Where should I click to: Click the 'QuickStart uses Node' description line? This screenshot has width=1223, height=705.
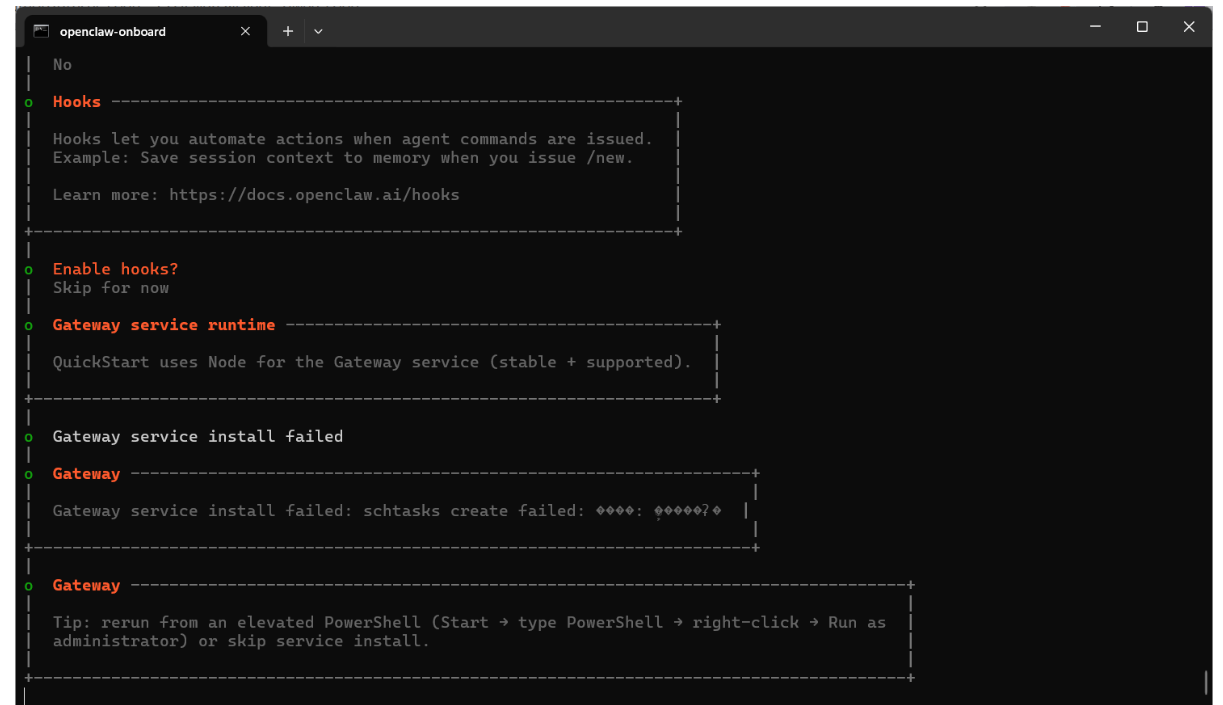(372, 362)
